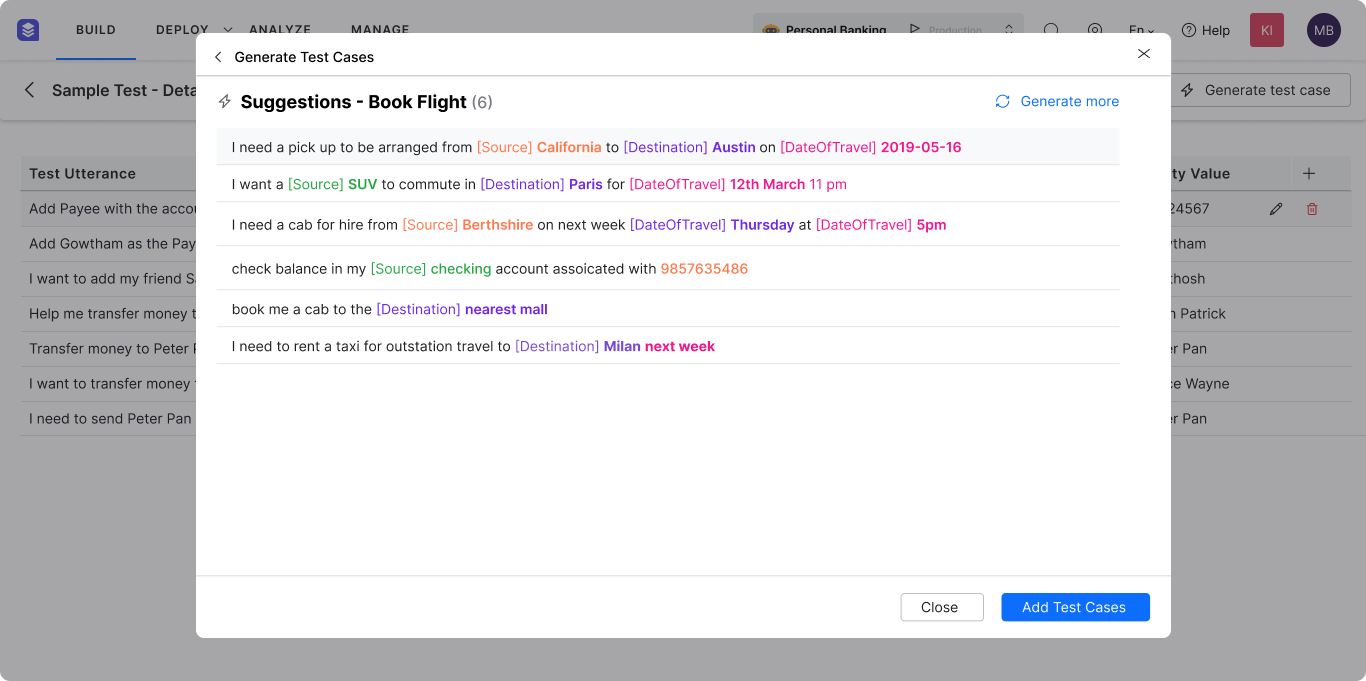The height and width of the screenshot is (681, 1366).
Task: Select the SUV commute in Paris suggestion
Action: (x=668, y=184)
